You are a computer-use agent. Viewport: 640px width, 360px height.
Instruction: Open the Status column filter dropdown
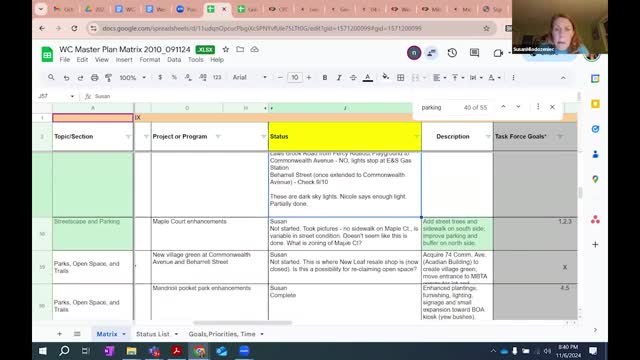[x=416, y=137]
